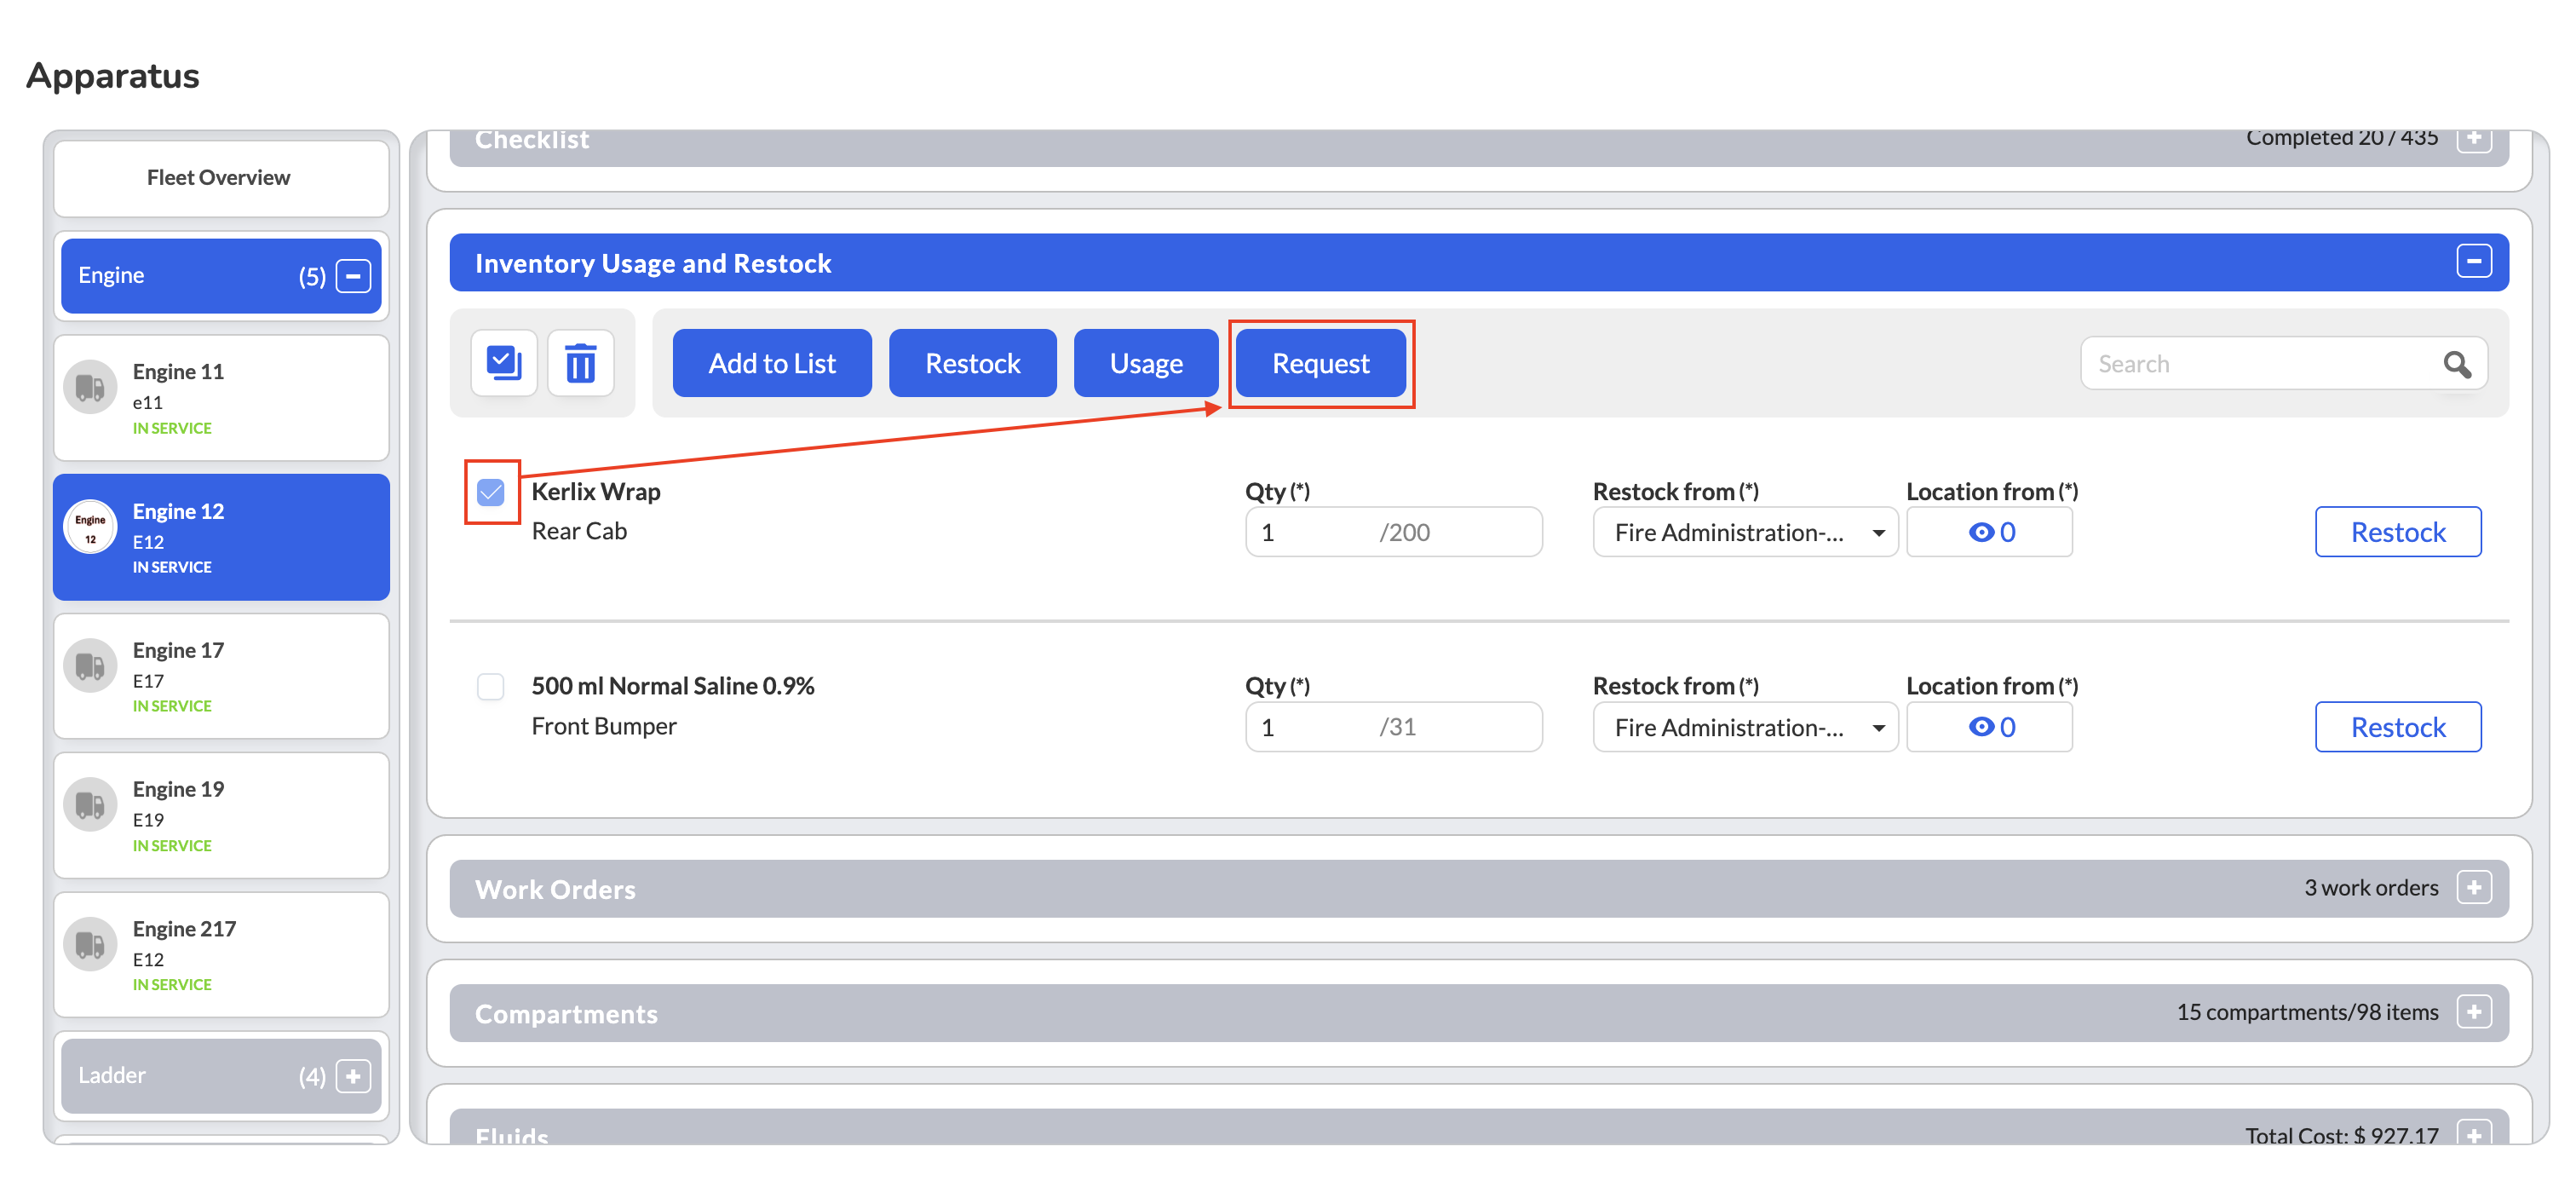Click Restock button in Normal Saline row
2576x1181 pixels.
pyautogui.click(x=2398, y=727)
